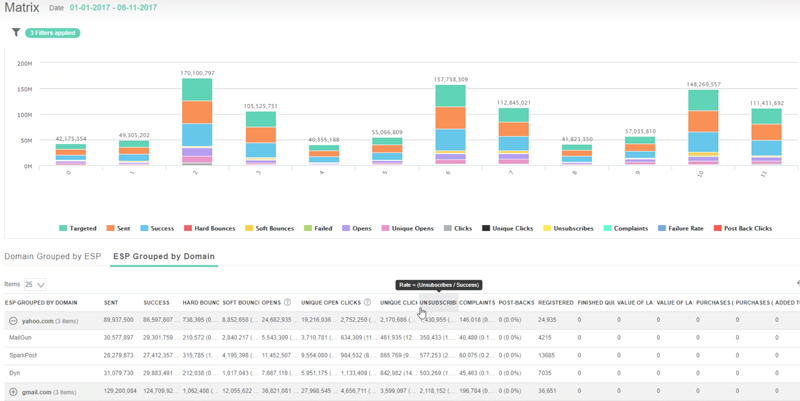Toggle the Targeted legend swatch
Viewport: 800px width, 401px height.
pyautogui.click(x=63, y=229)
